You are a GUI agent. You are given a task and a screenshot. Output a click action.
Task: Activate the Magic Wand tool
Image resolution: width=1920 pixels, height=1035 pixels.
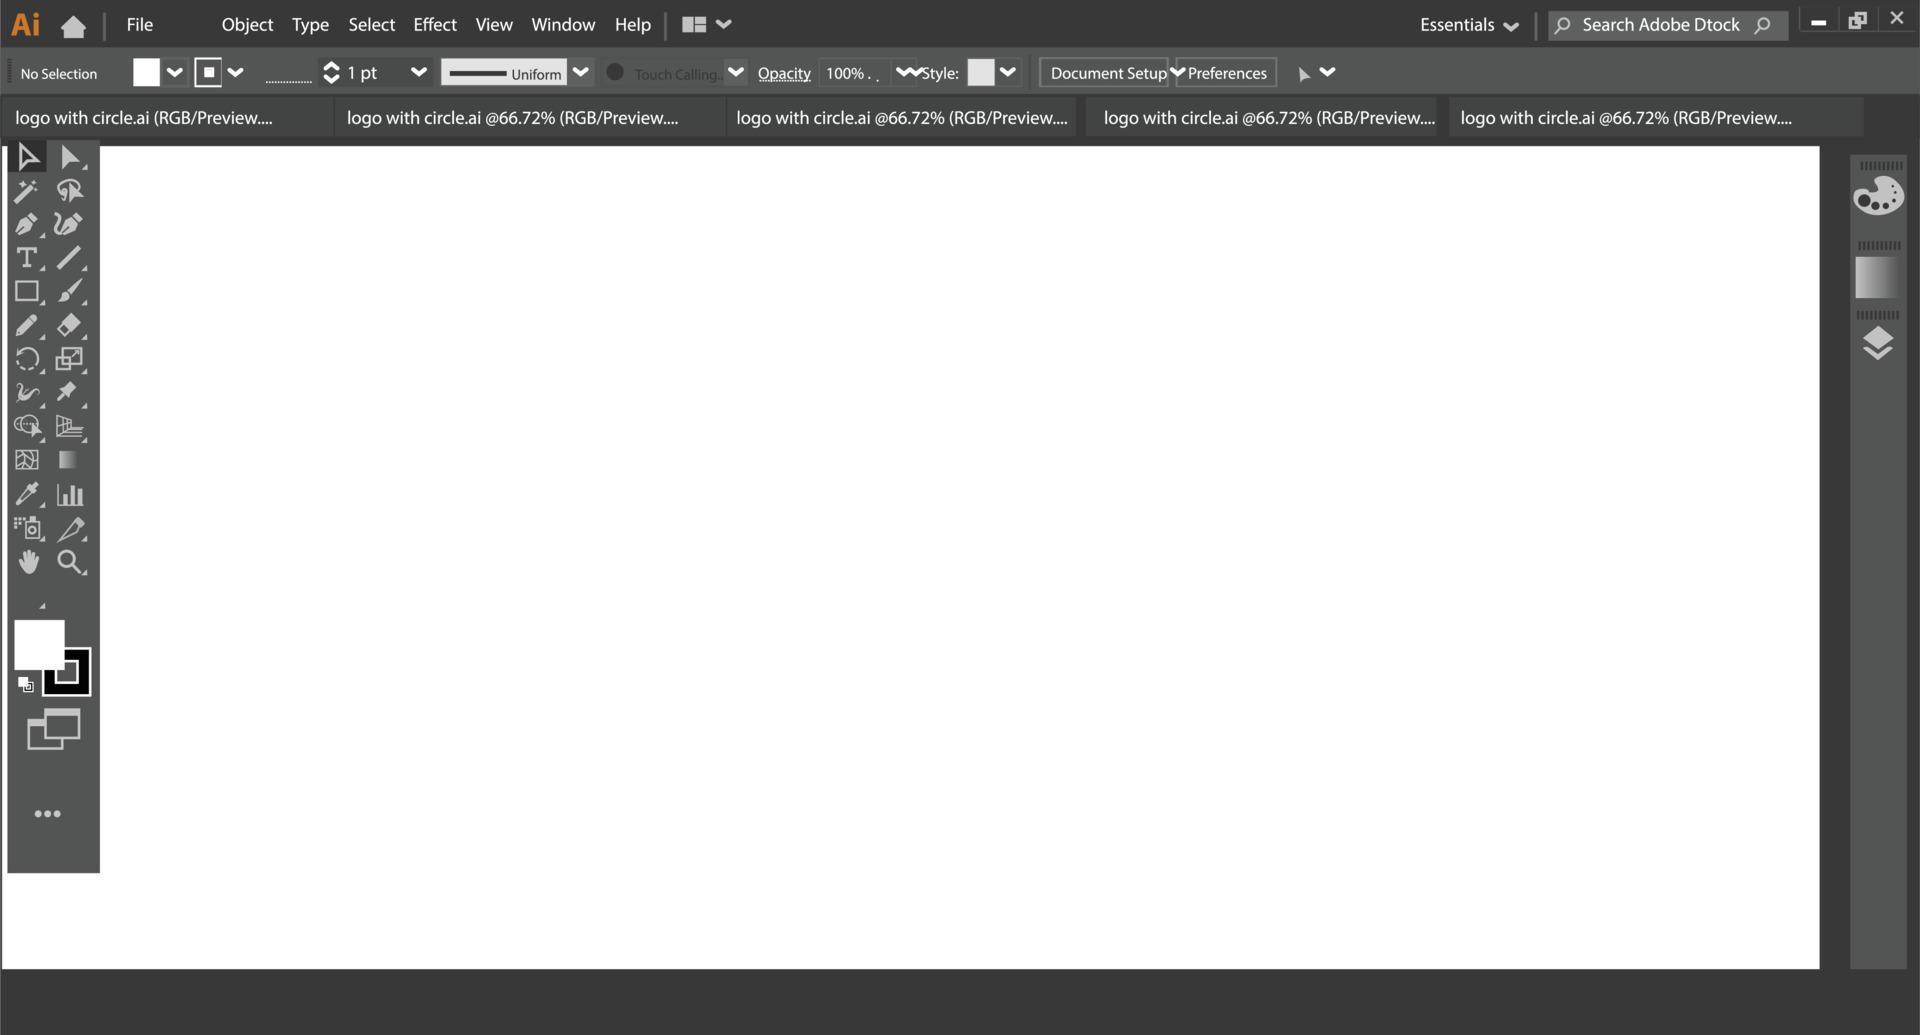[27, 191]
